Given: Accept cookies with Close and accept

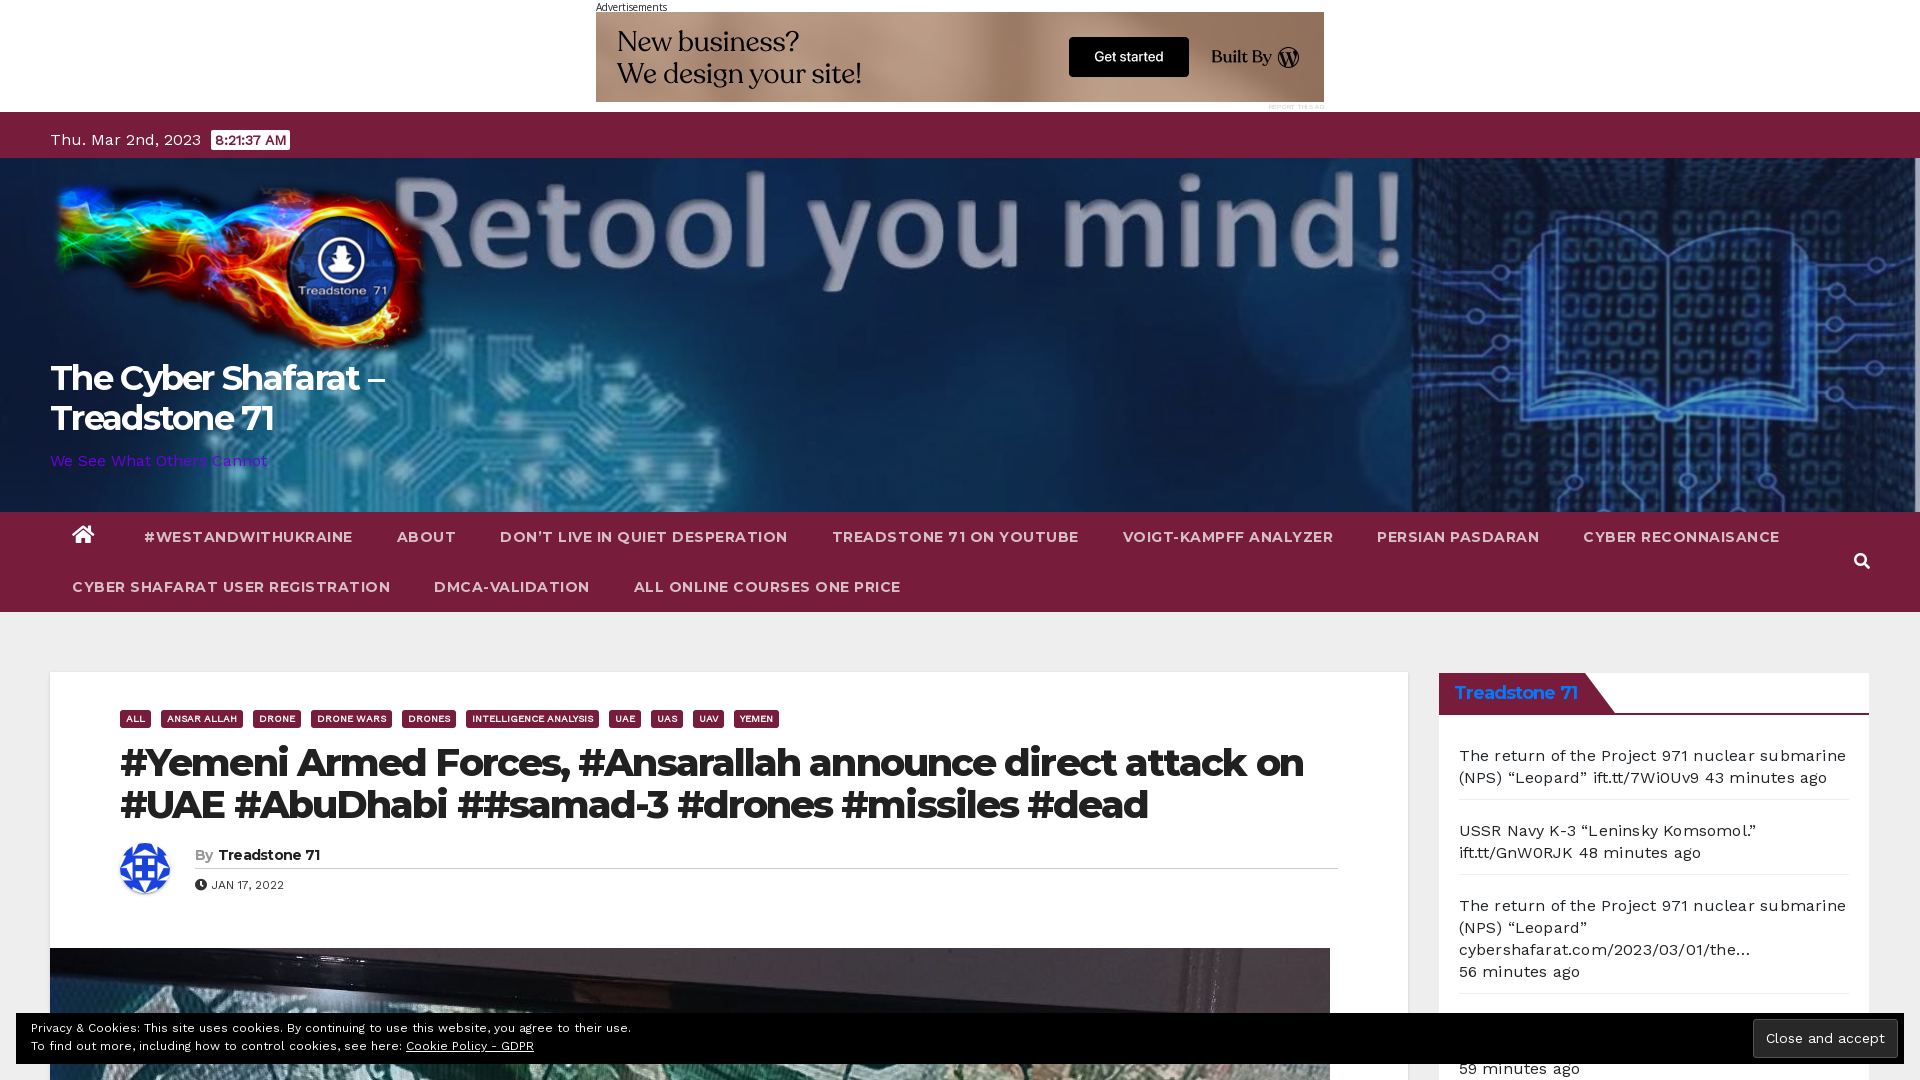Looking at the screenshot, I should [x=1825, y=1038].
